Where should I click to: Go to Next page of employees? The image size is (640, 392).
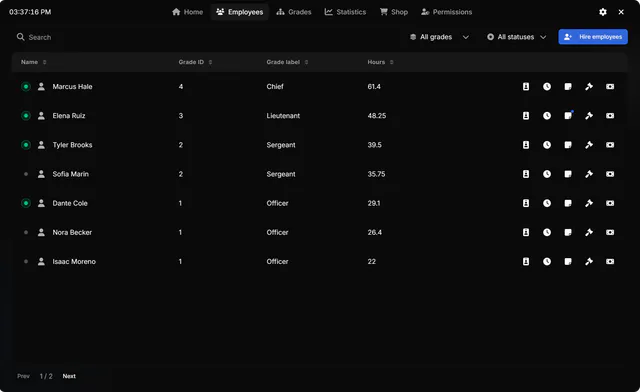click(69, 376)
